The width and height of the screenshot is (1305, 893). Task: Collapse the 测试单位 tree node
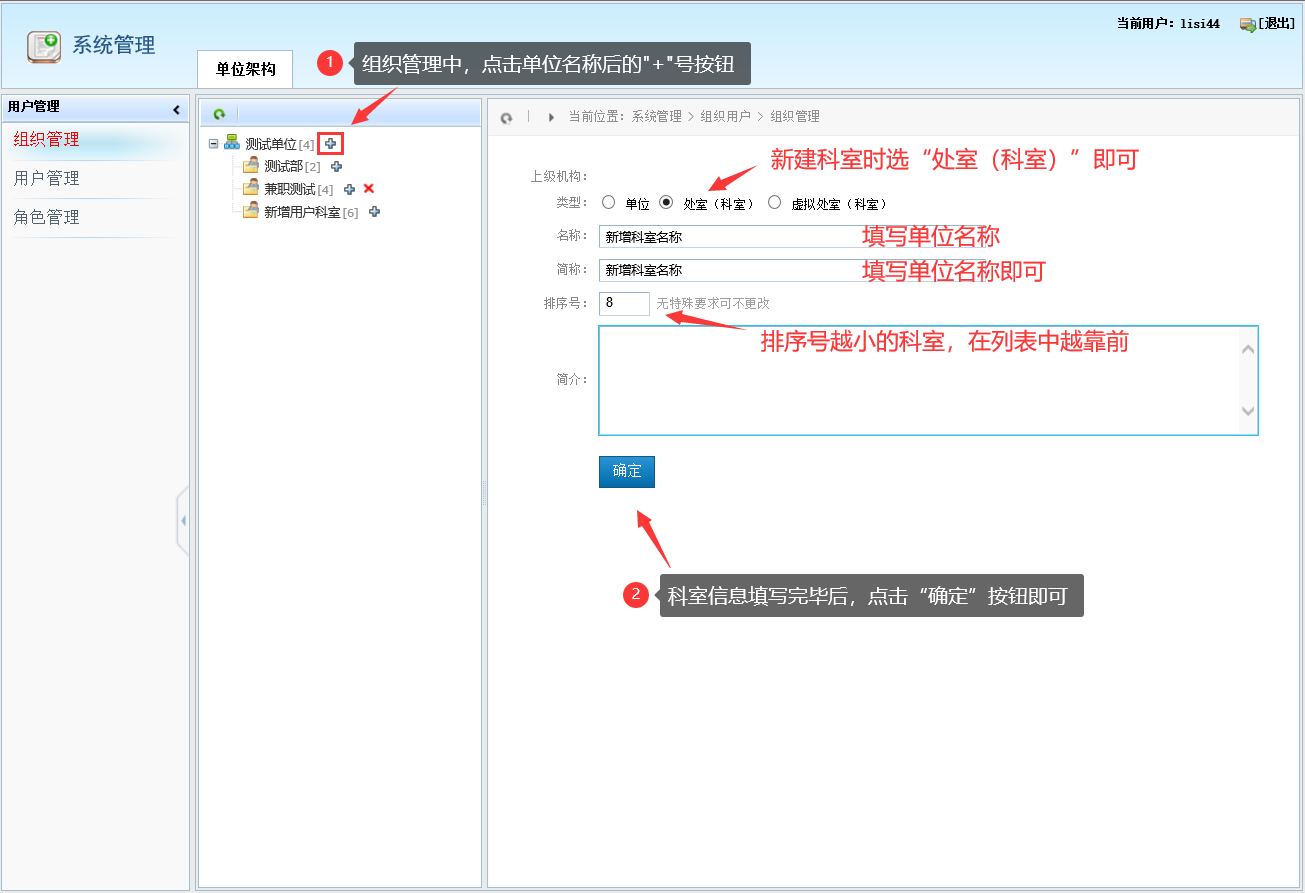coord(213,144)
